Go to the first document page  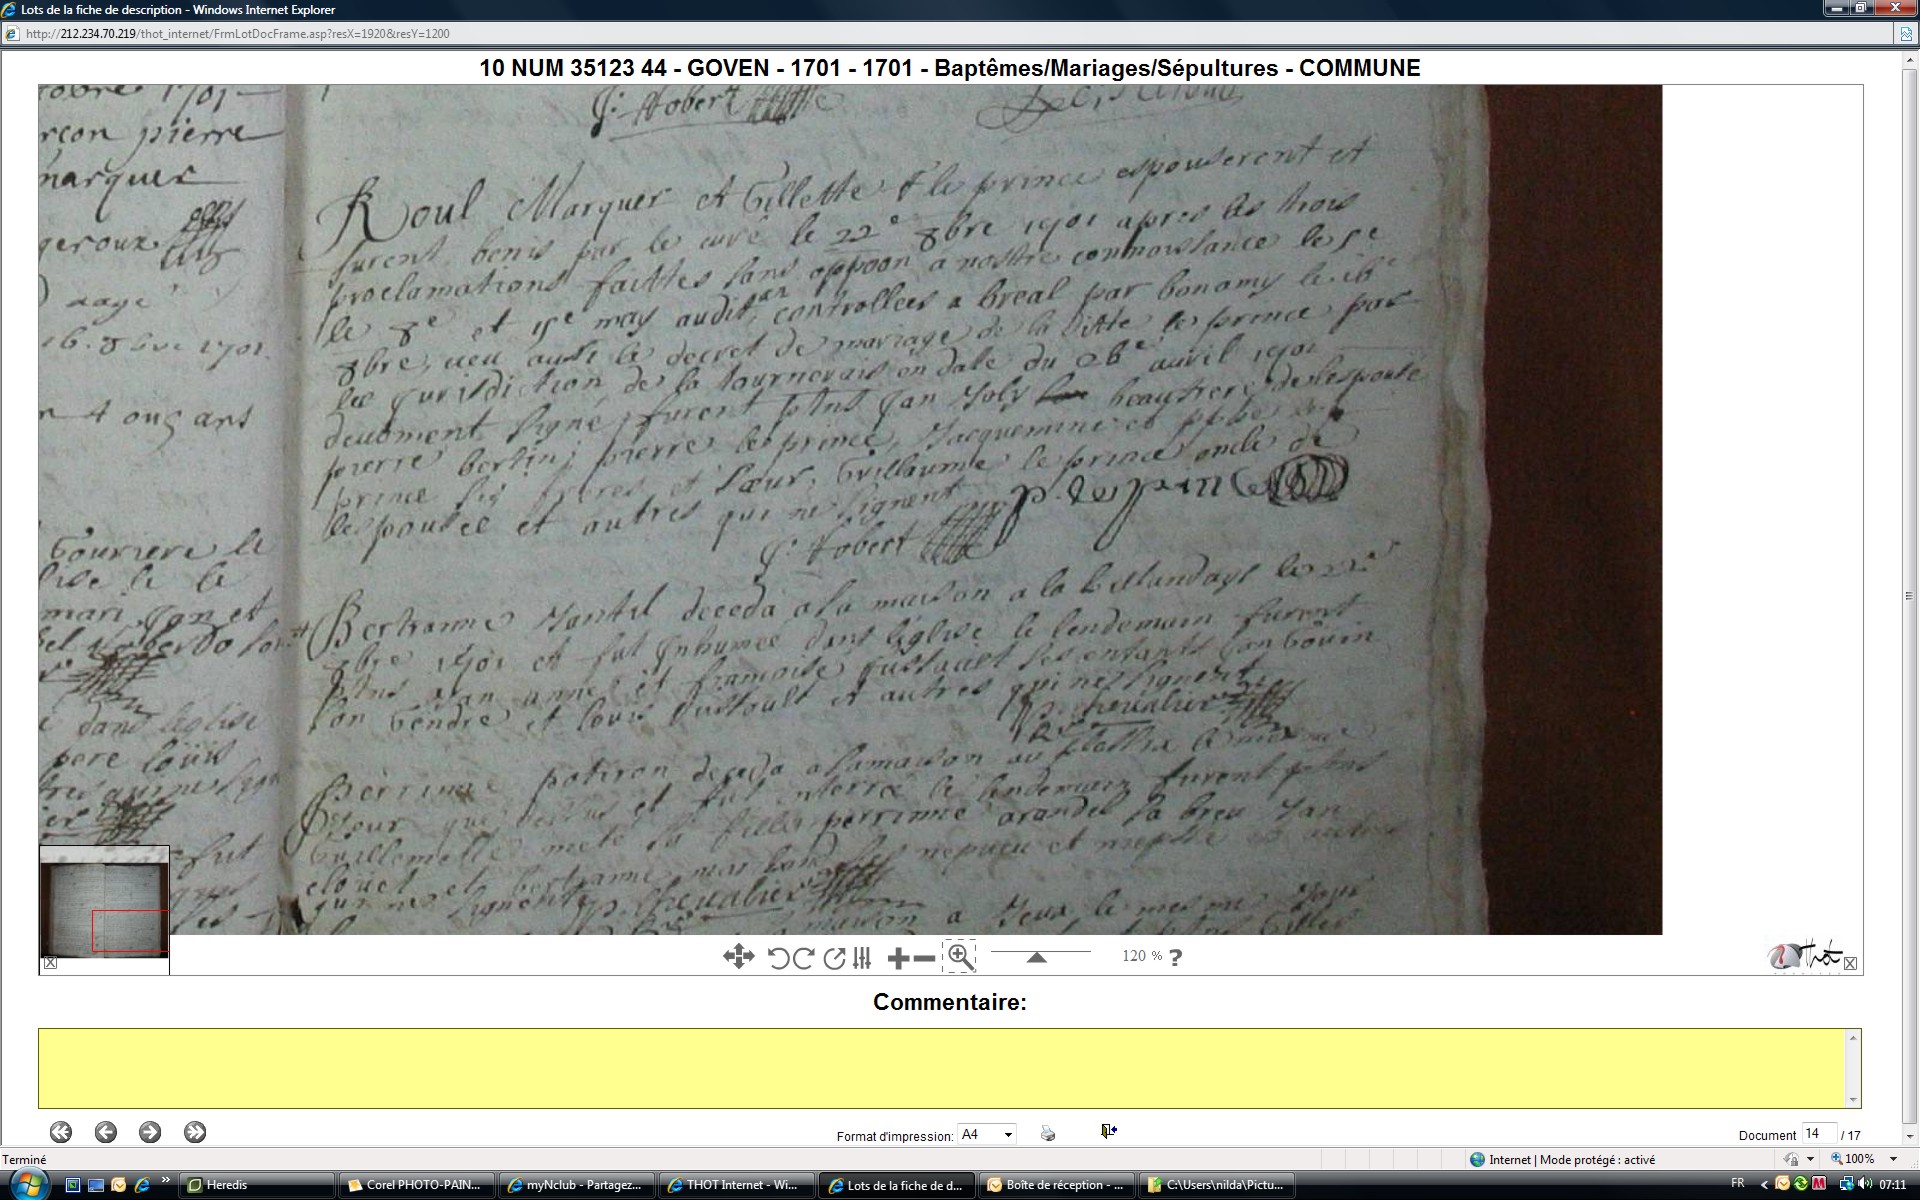(61, 1132)
